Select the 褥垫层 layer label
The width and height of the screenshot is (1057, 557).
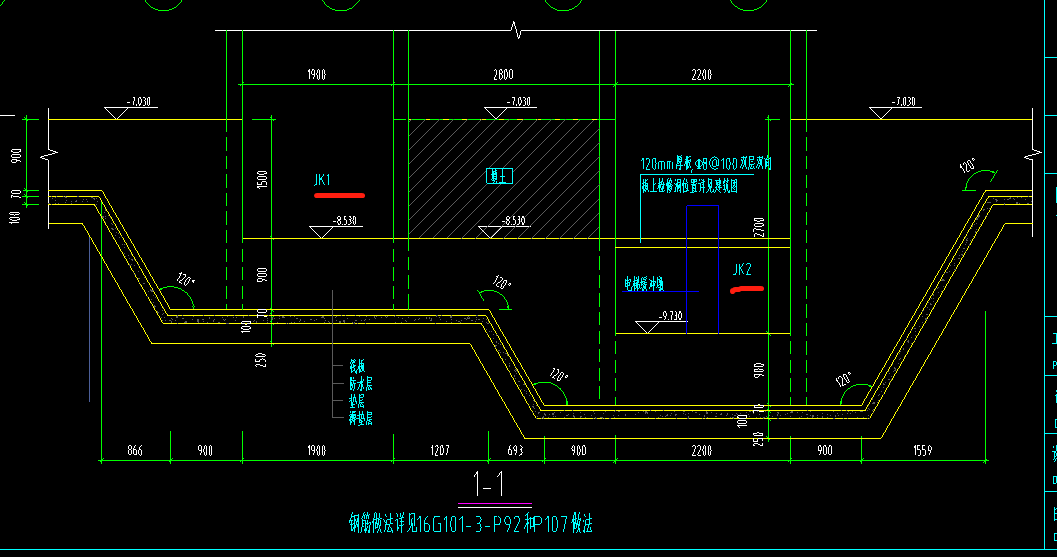361,419
